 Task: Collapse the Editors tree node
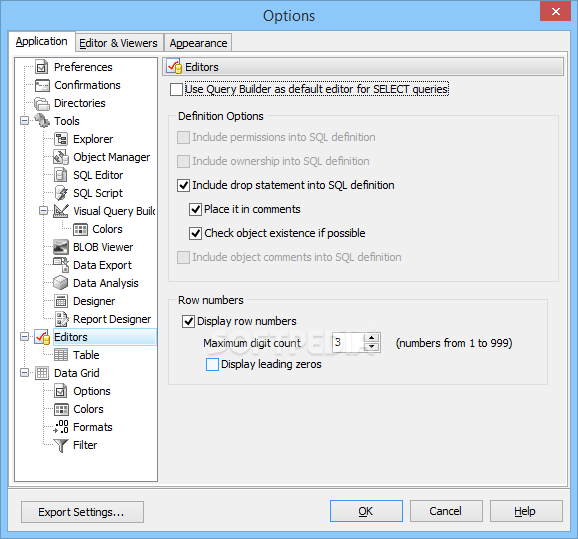(x=24, y=337)
